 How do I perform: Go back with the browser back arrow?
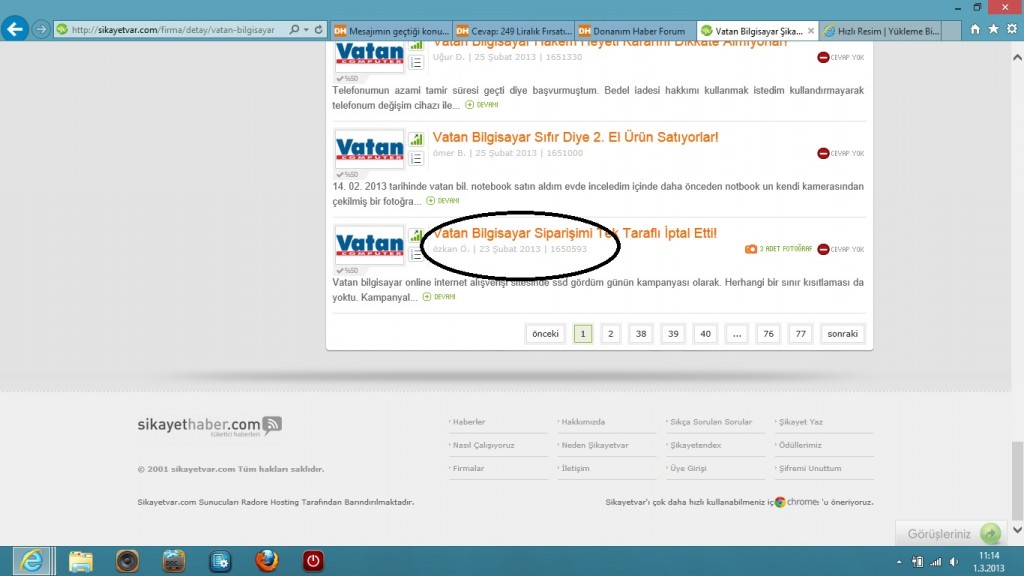[x=14, y=29]
